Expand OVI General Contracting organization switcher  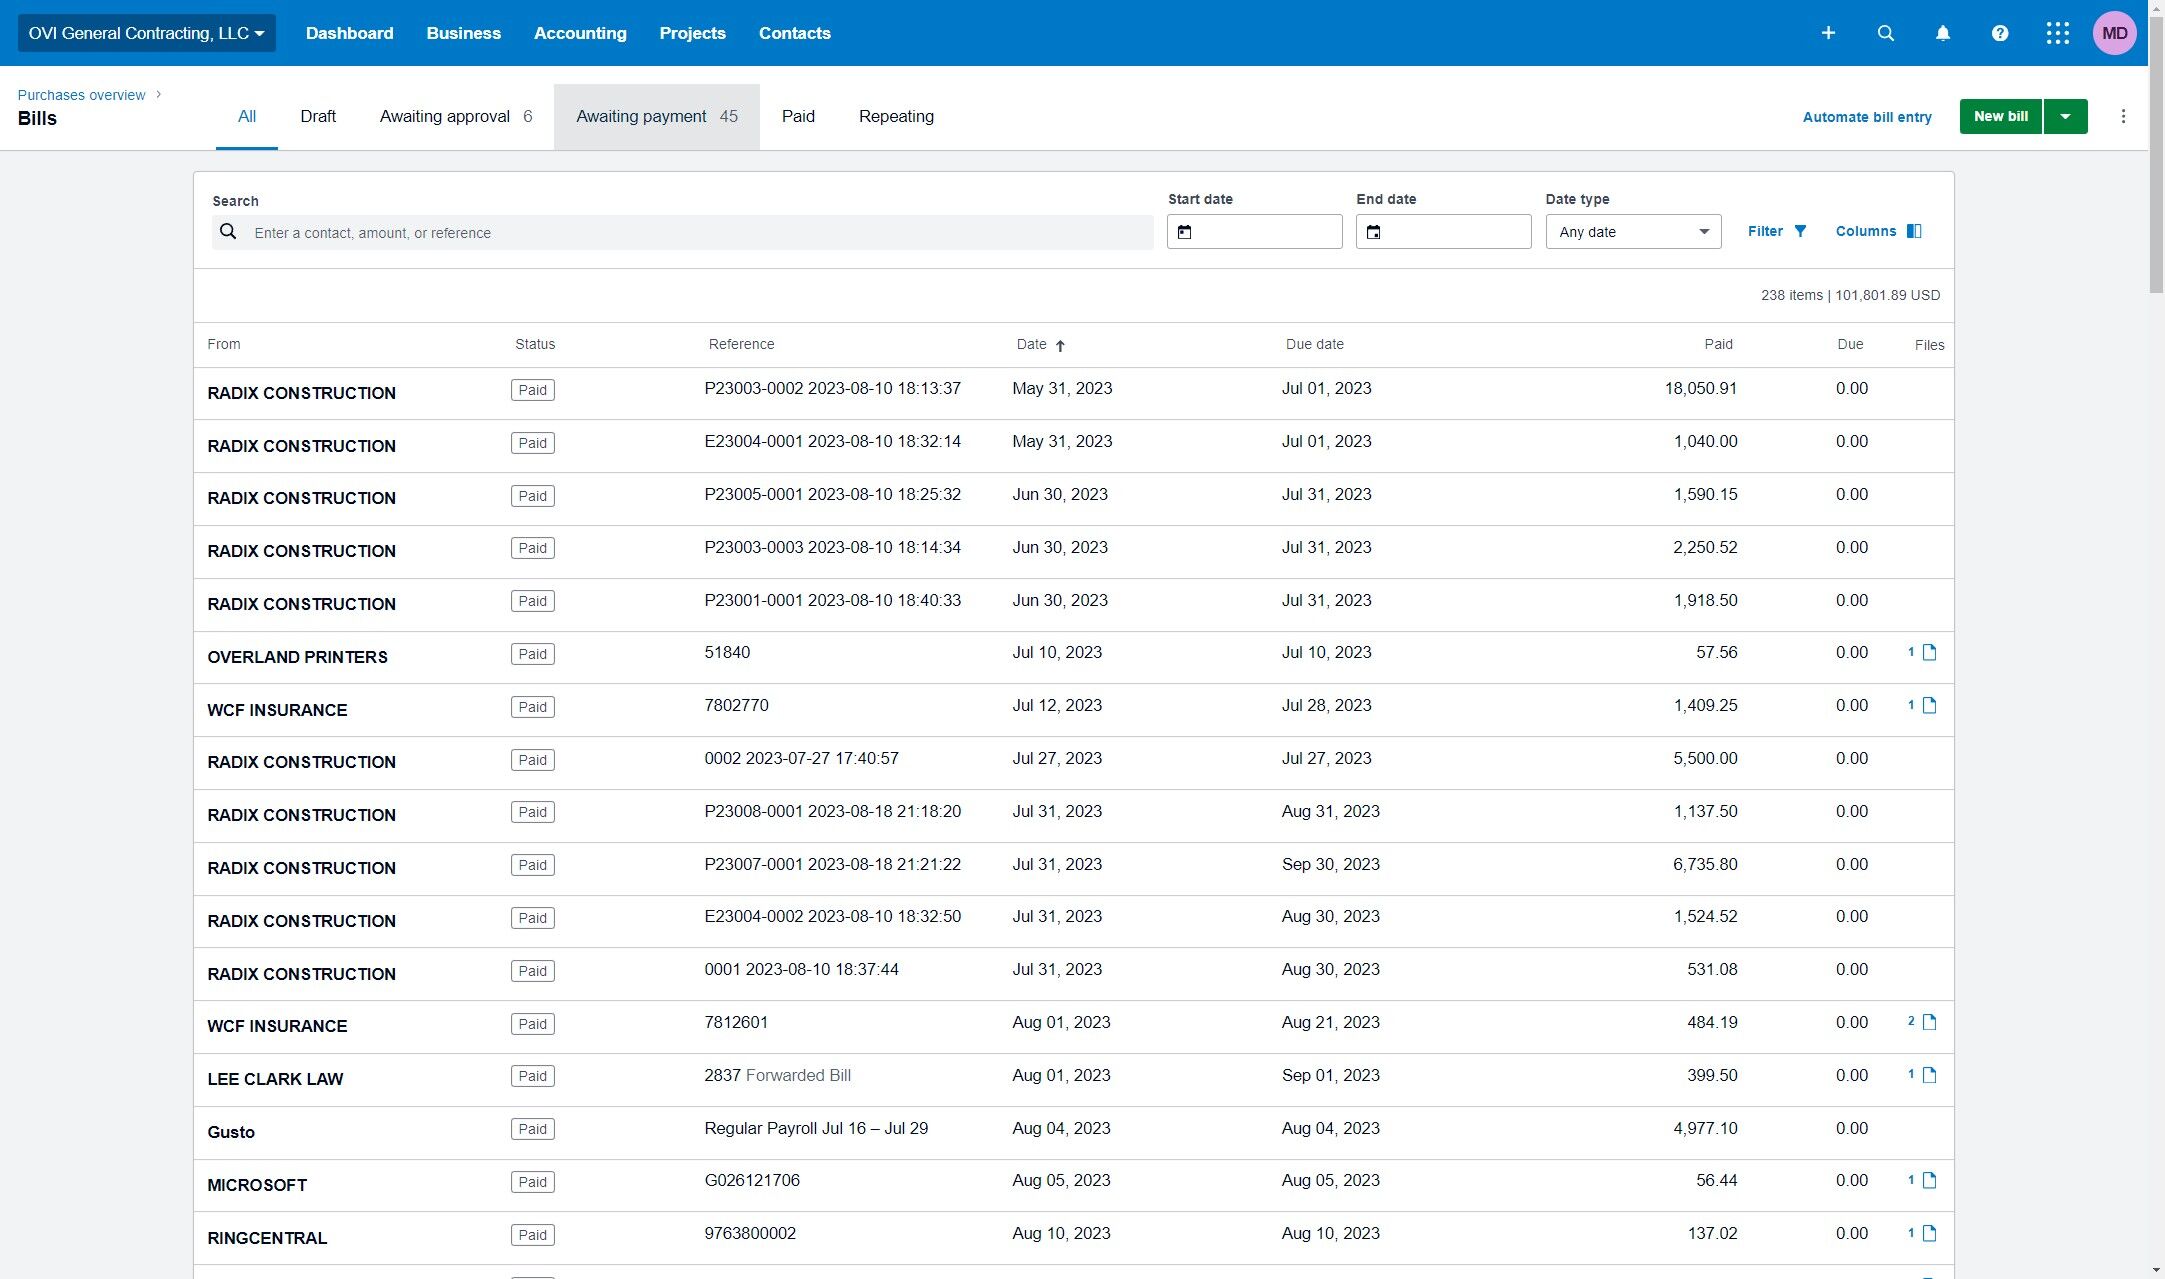click(x=146, y=33)
